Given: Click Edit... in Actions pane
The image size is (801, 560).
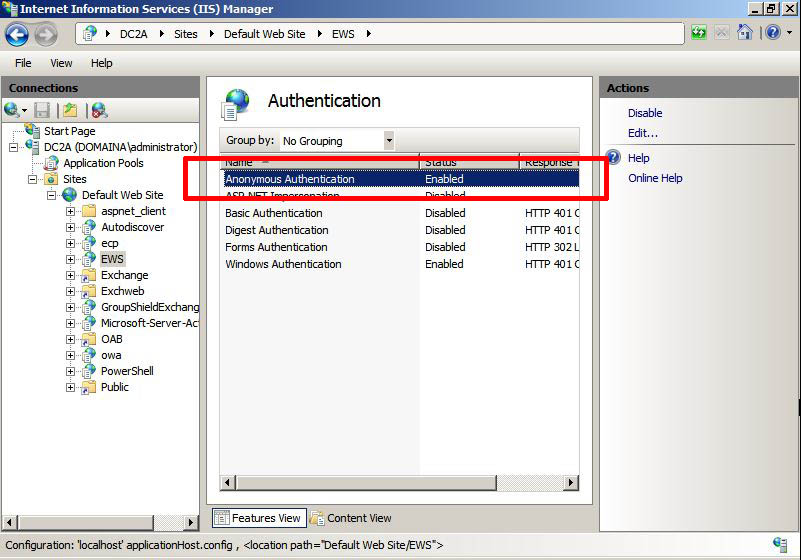Looking at the screenshot, I should [643, 133].
